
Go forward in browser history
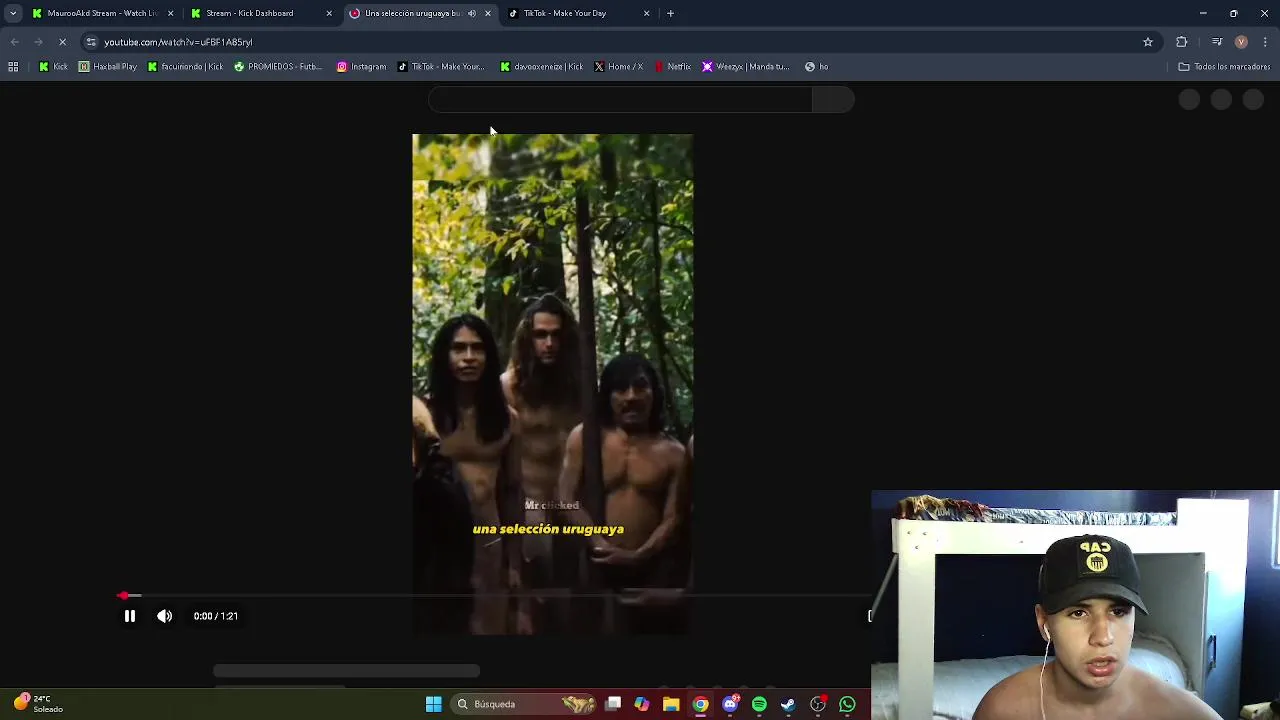click(x=38, y=42)
